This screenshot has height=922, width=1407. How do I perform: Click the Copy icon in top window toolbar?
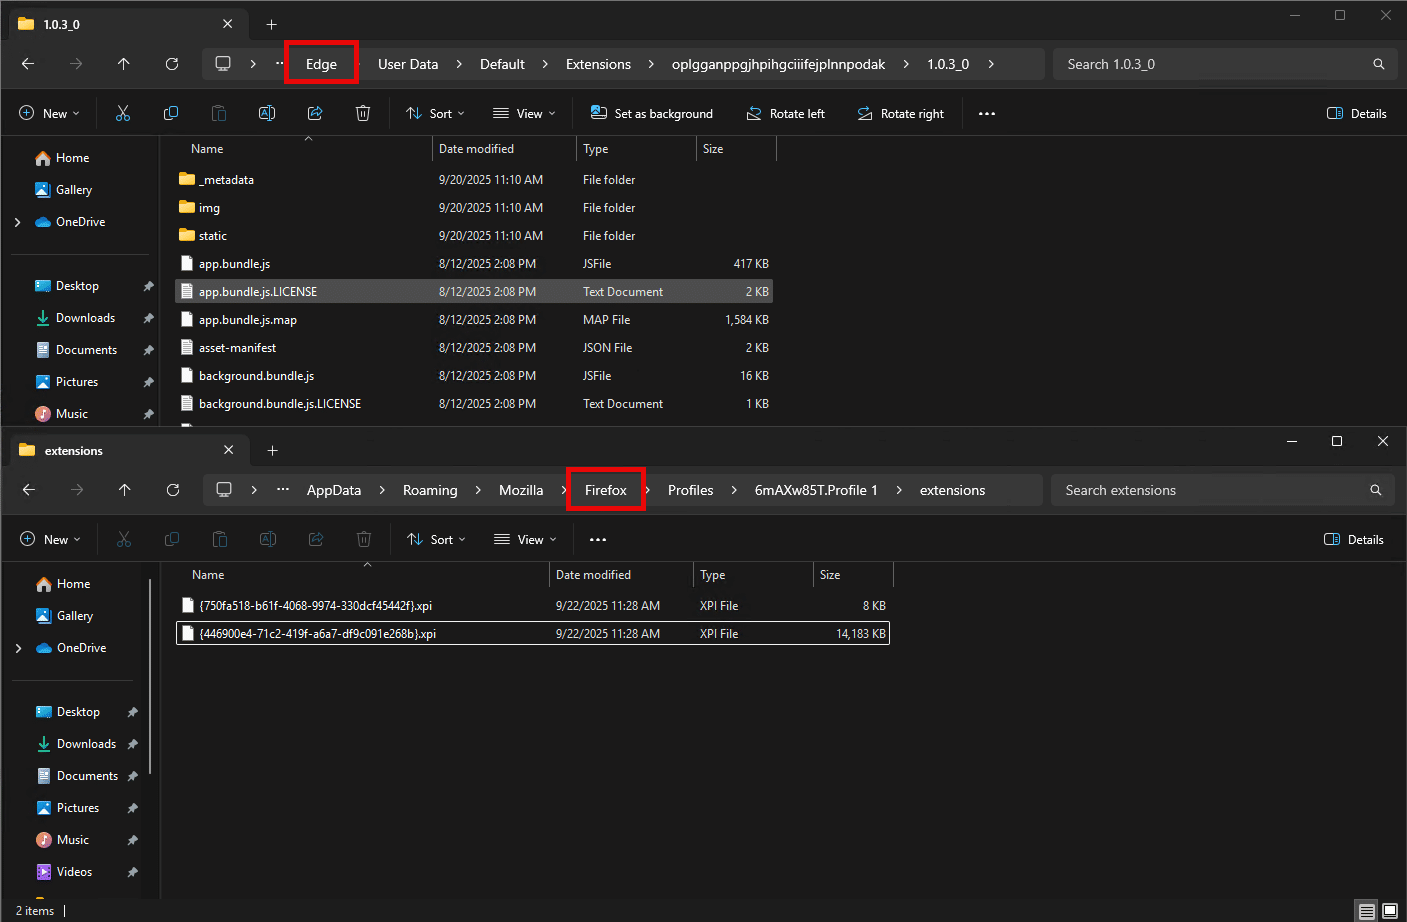click(x=171, y=114)
